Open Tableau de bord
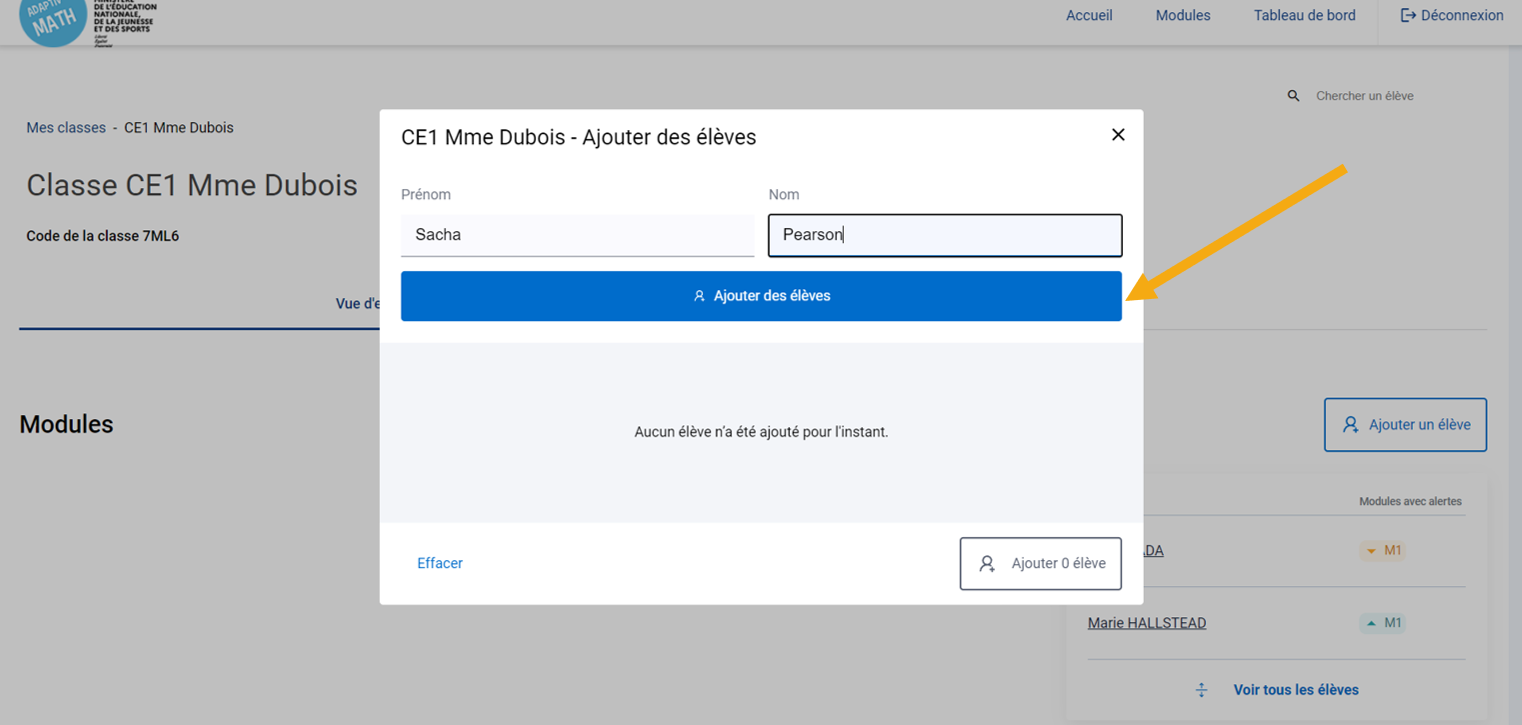The image size is (1522, 725). click(1304, 15)
